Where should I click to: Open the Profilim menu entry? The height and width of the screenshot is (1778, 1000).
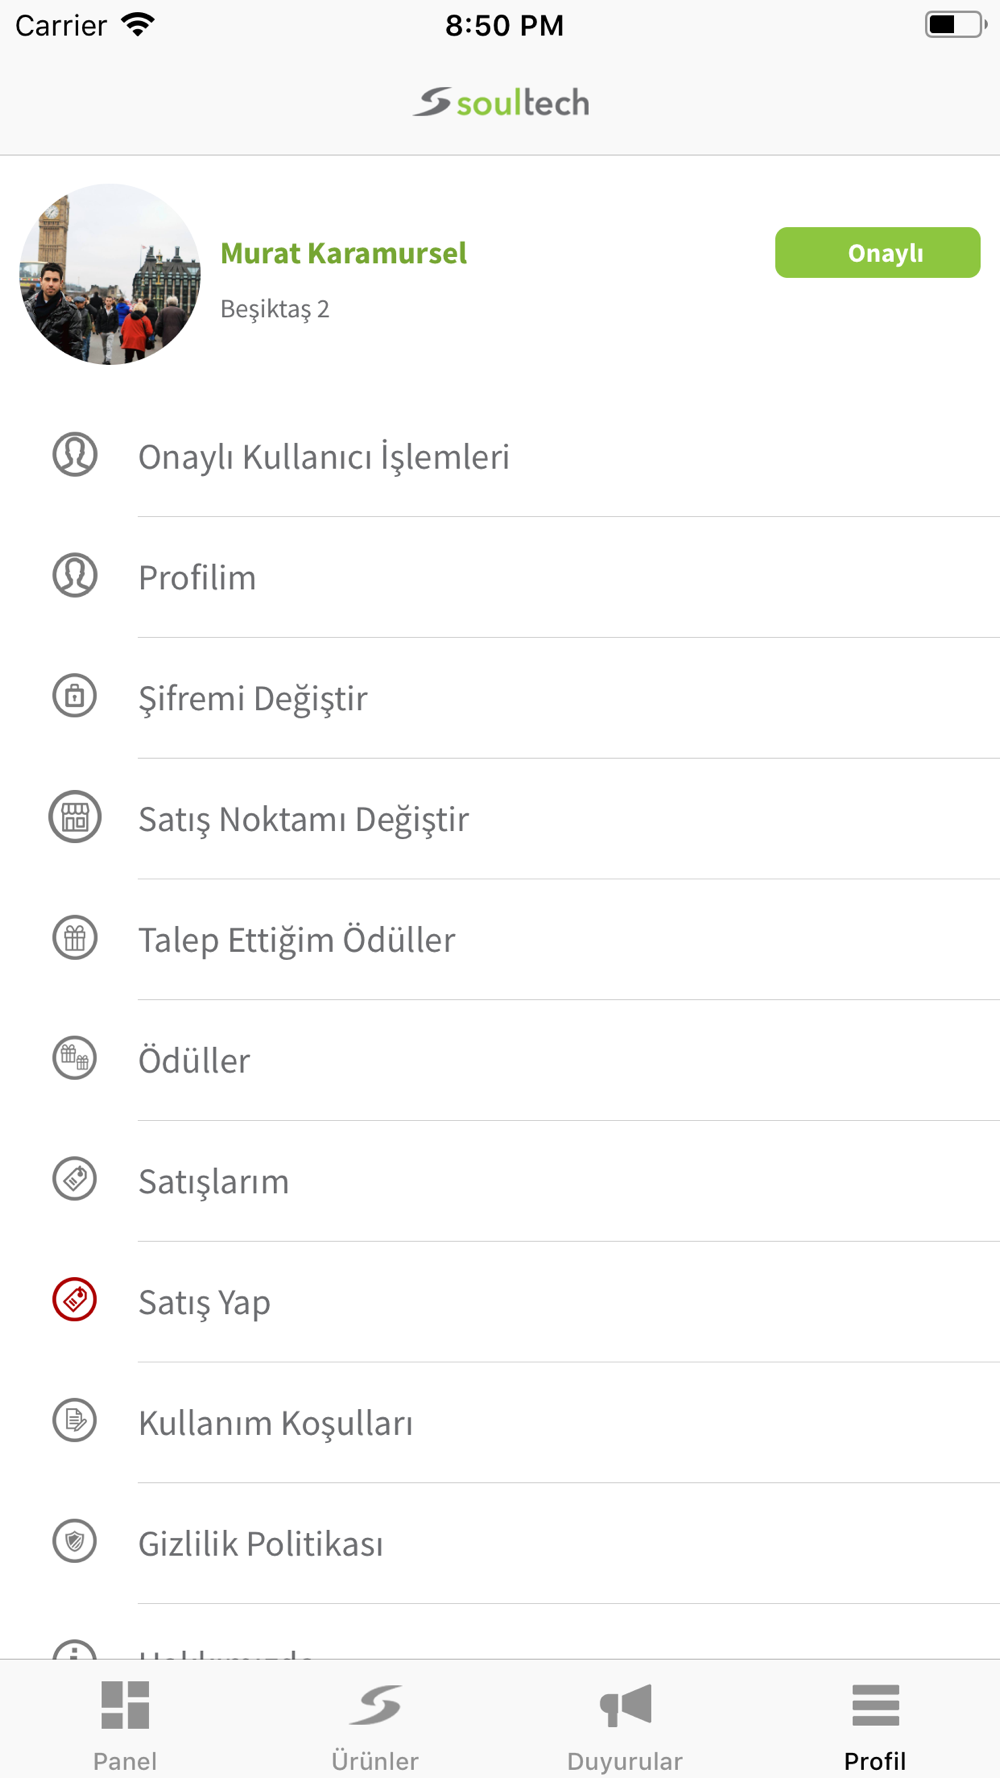coord(500,577)
